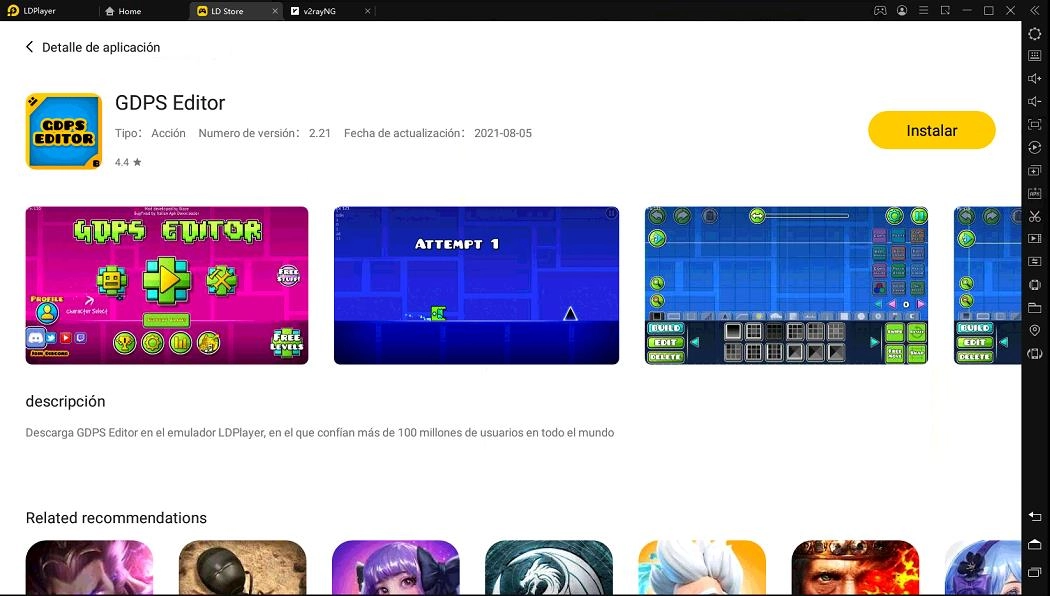This screenshot has height=596, width=1050.
Task: Click the description text about LDPlayer emulator
Action: pyautogui.click(x=319, y=433)
